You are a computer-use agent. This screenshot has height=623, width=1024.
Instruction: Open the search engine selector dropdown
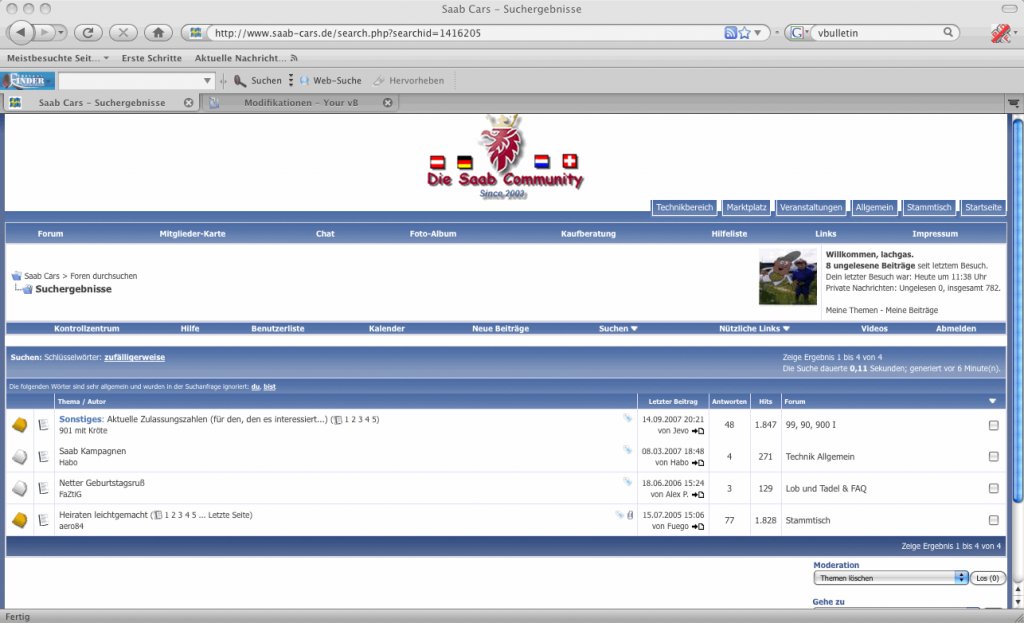click(797, 33)
